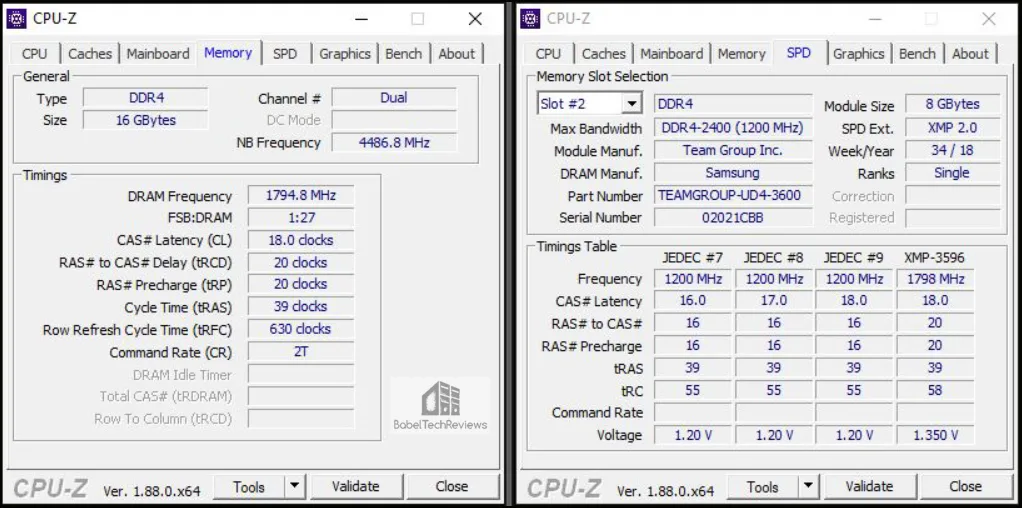Click Row Refresh Cycle Time value 630 clocks
Viewport: 1022px width, 508px height.
(x=301, y=329)
